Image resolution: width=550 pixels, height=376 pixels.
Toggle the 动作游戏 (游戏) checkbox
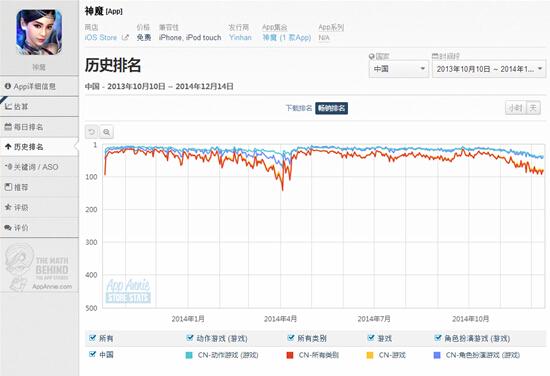coord(190,338)
